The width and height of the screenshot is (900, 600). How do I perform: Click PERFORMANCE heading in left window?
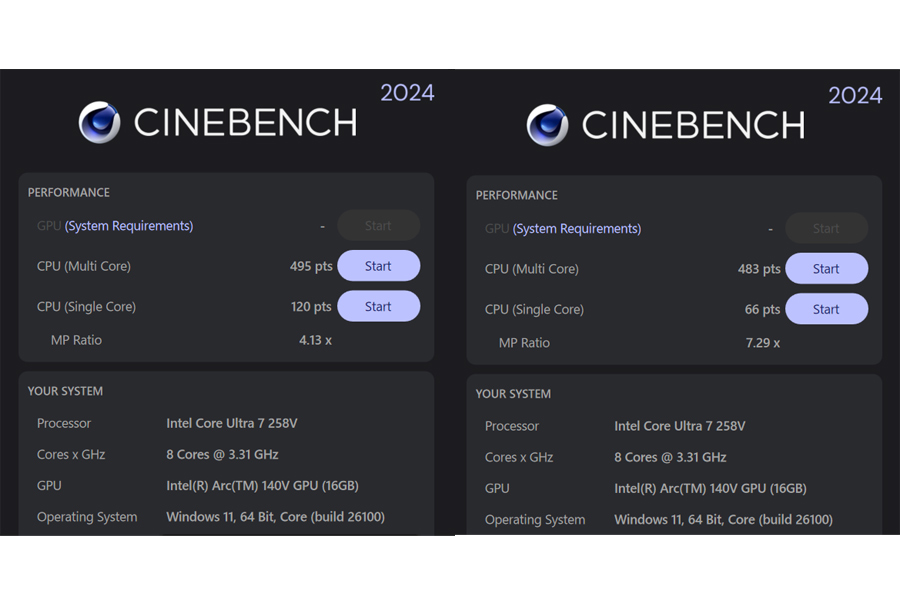point(69,192)
